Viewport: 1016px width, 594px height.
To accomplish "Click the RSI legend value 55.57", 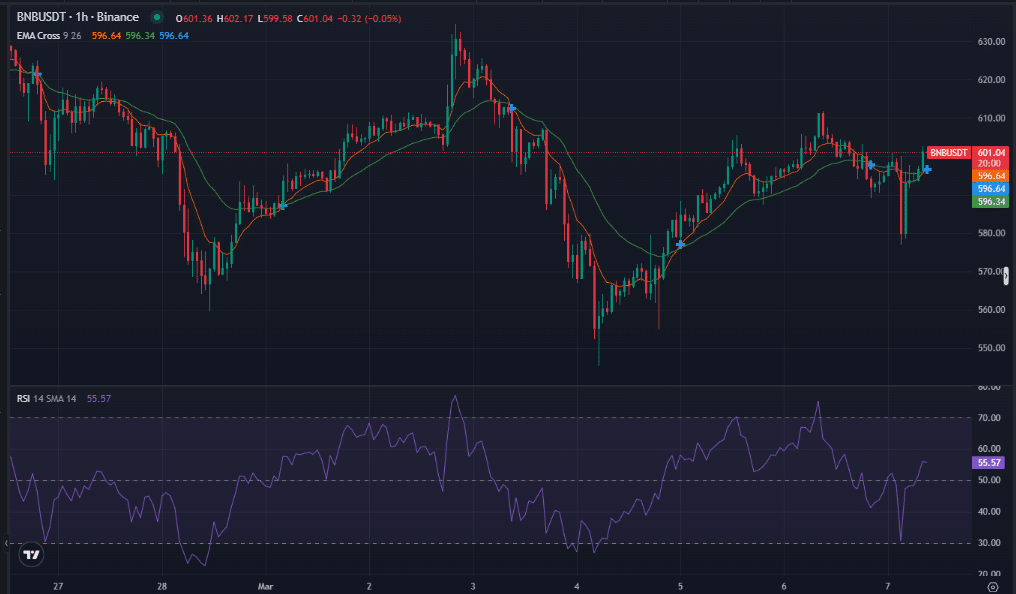I will click(98, 398).
